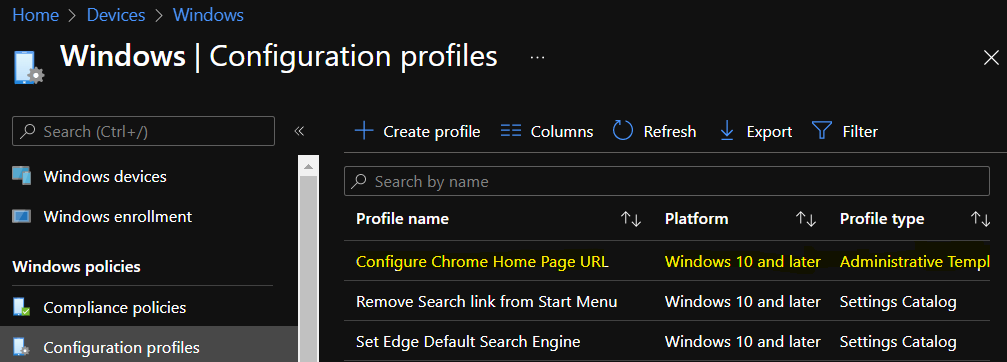
Task: Focus the Search by name field
Action: (667, 181)
